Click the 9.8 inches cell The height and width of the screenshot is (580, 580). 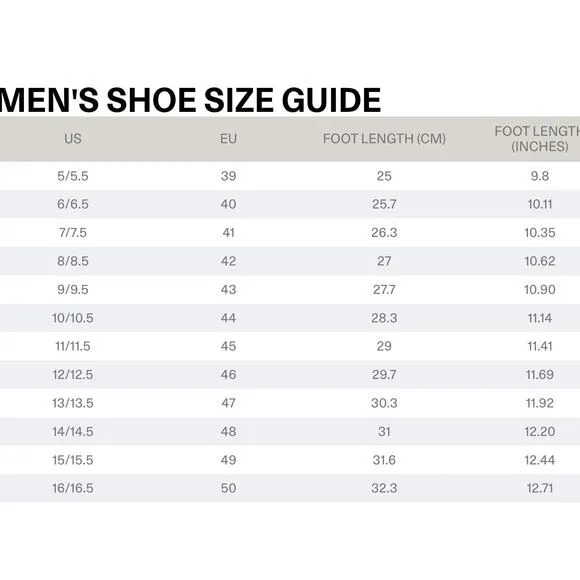540,176
